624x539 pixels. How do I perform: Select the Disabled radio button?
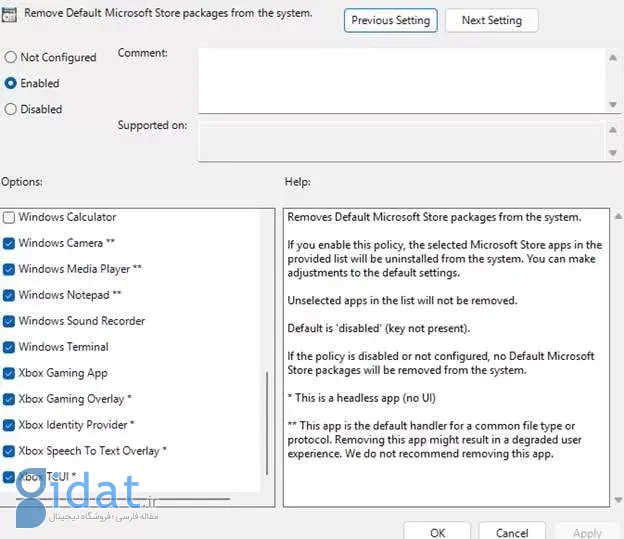tap(10, 109)
